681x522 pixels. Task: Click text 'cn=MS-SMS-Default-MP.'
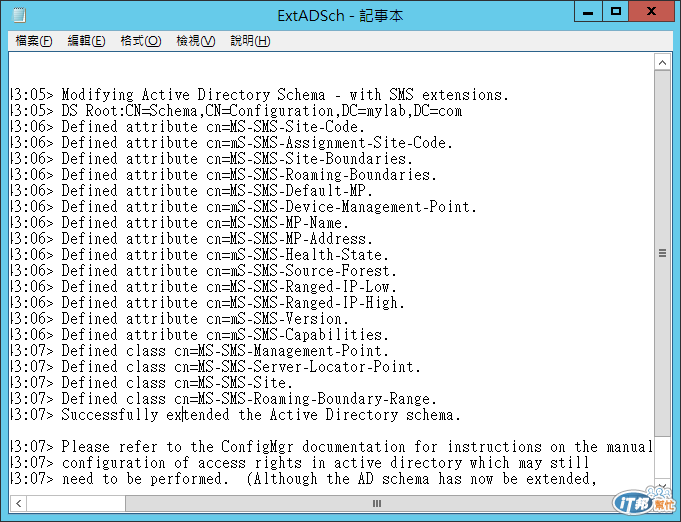(289, 191)
